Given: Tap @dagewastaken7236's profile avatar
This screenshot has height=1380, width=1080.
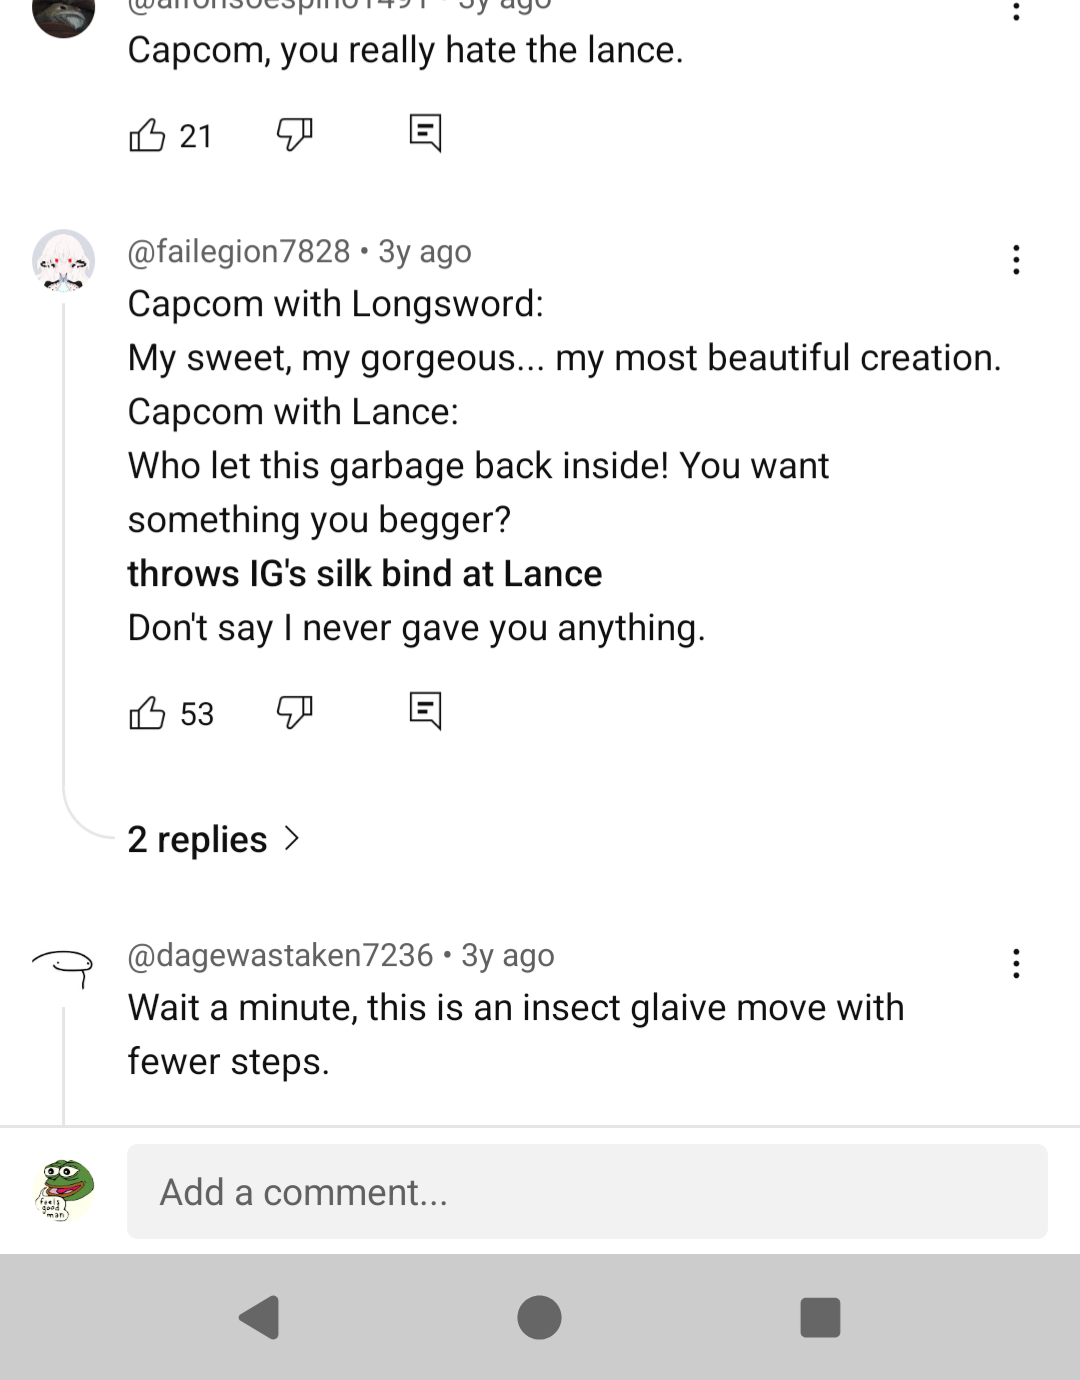Looking at the screenshot, I should tap(63, 965).
